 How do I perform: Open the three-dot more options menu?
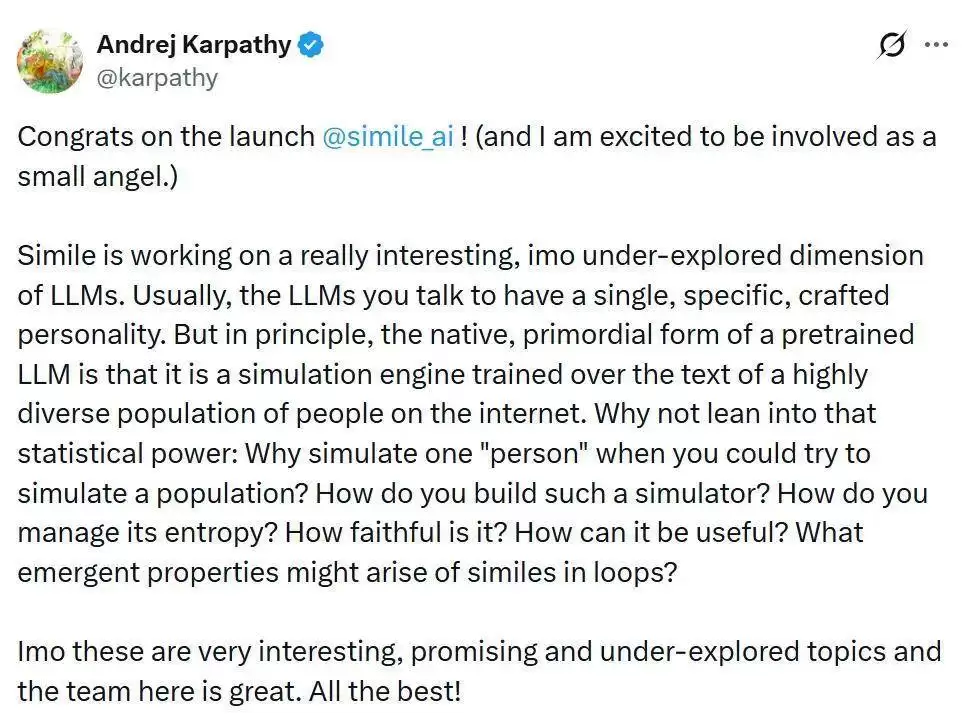click(935, 45)
